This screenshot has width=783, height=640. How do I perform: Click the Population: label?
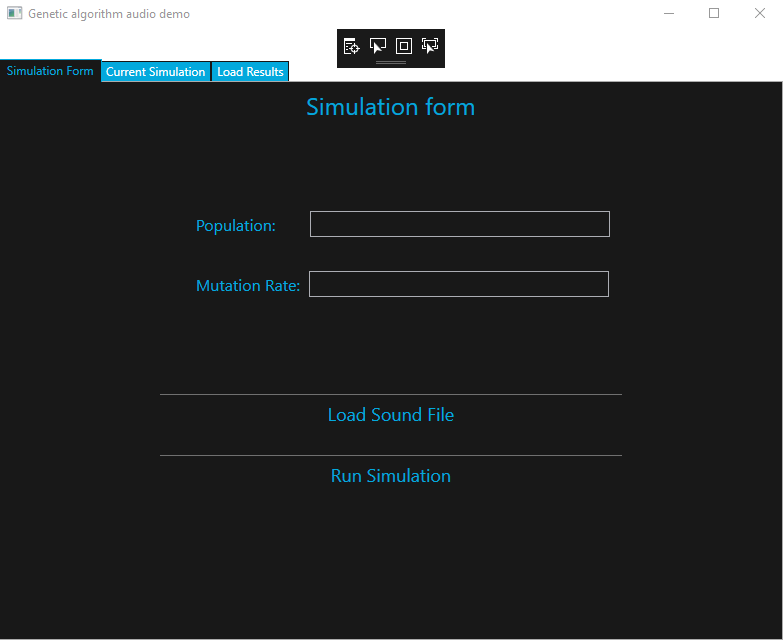pyautogui.click(x=236, y=226)
